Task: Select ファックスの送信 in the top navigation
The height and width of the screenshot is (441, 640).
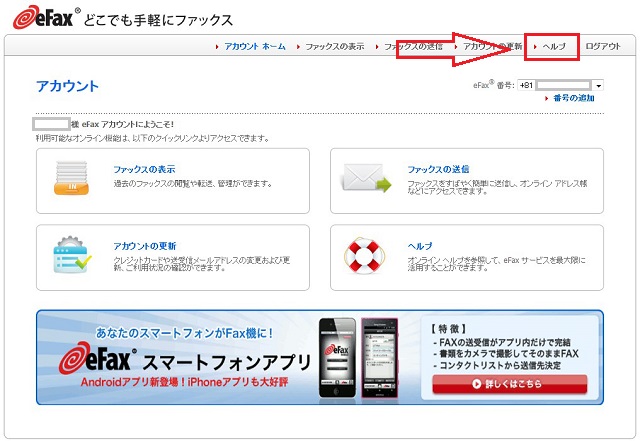Action: pos(413,47)
